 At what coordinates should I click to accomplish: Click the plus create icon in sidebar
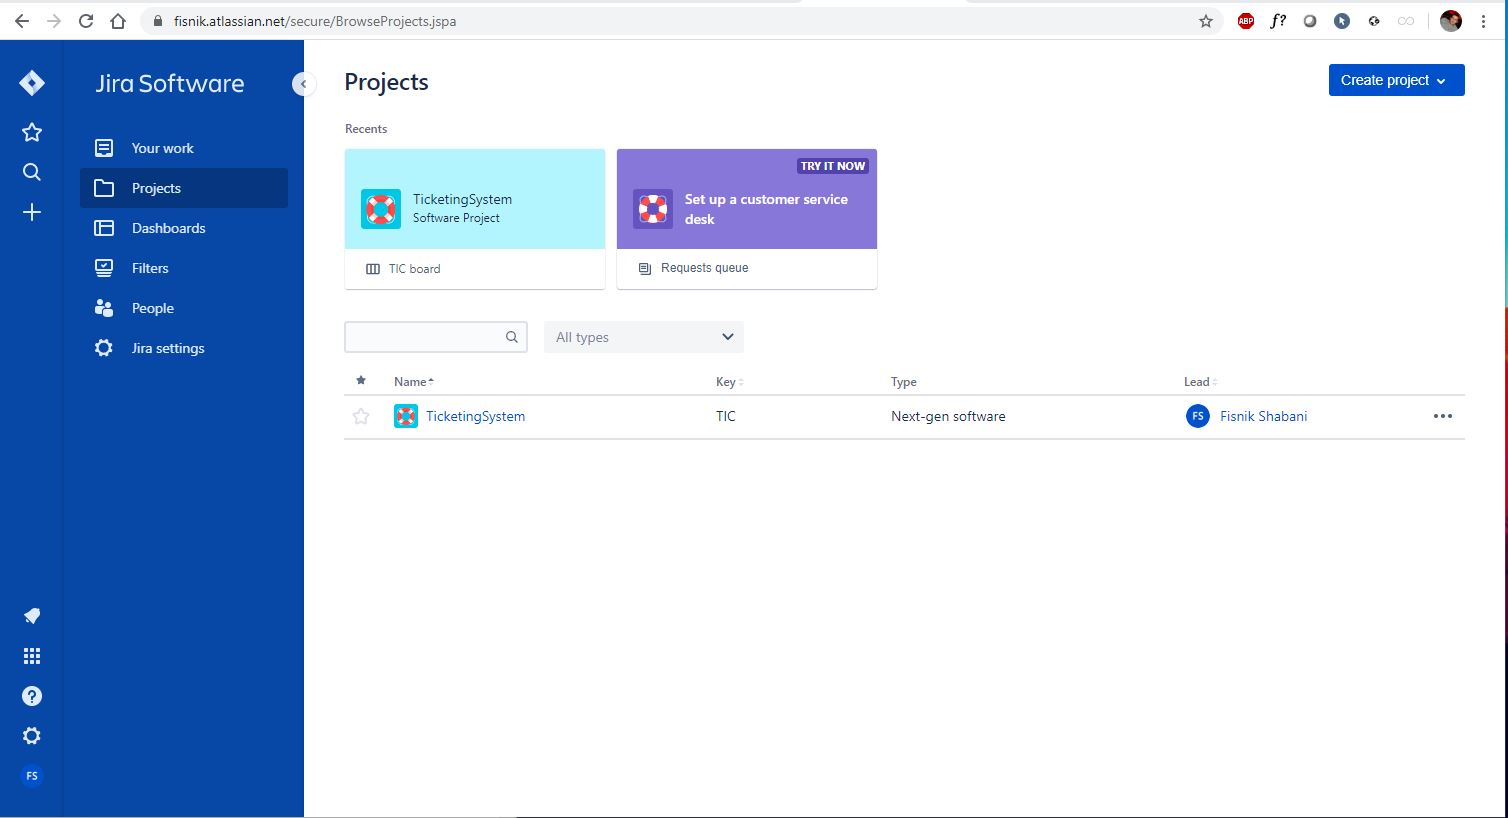(x=32, y=212)
